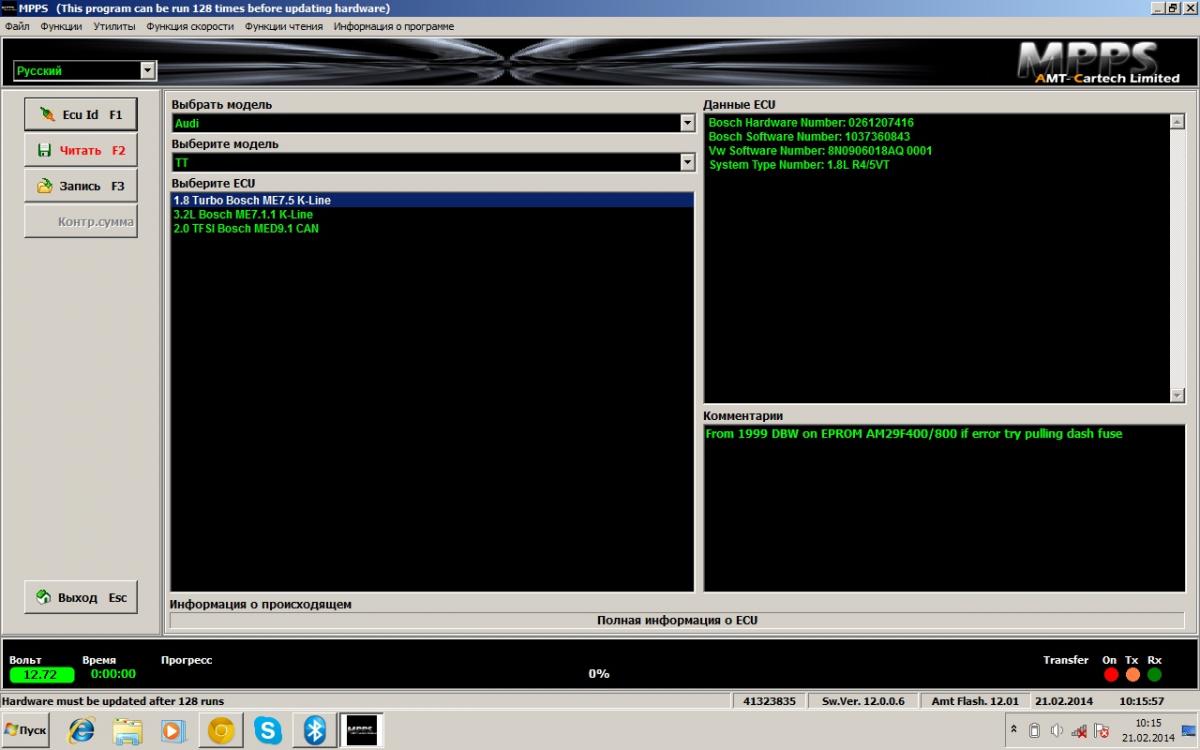Click the orange Tx indicator light
Viewport: 1200px width, 750px height.
click(x=1133, y=675)
